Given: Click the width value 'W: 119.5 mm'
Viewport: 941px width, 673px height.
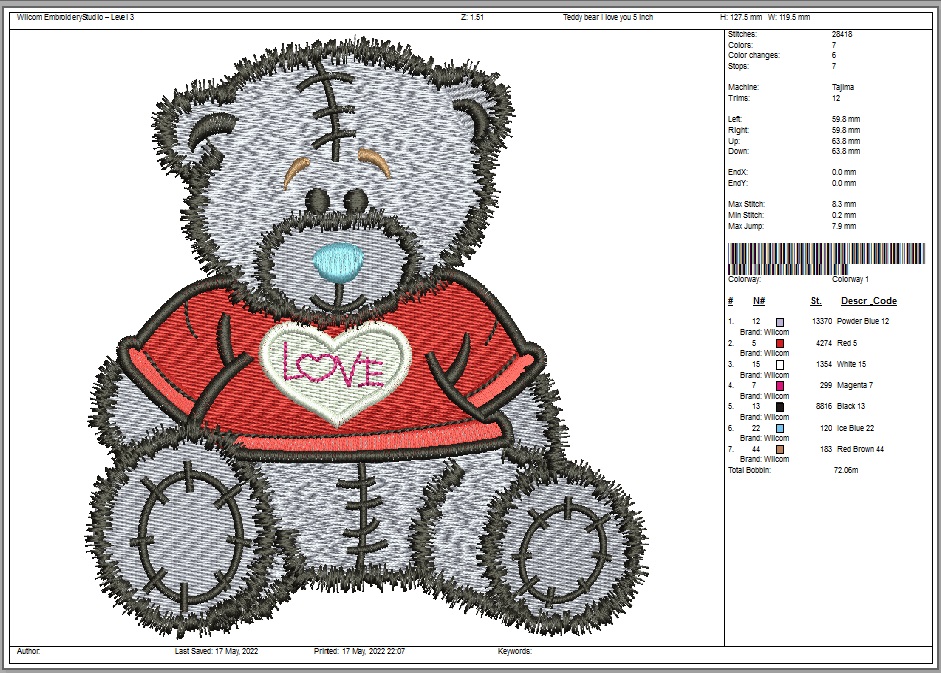Looking at the screenshot, I should pos(789,17).
